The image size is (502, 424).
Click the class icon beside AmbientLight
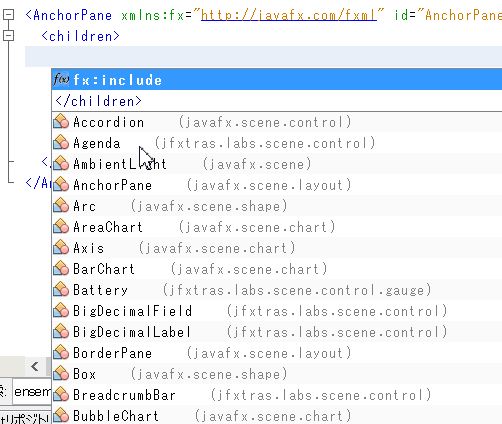coord(61,164)
